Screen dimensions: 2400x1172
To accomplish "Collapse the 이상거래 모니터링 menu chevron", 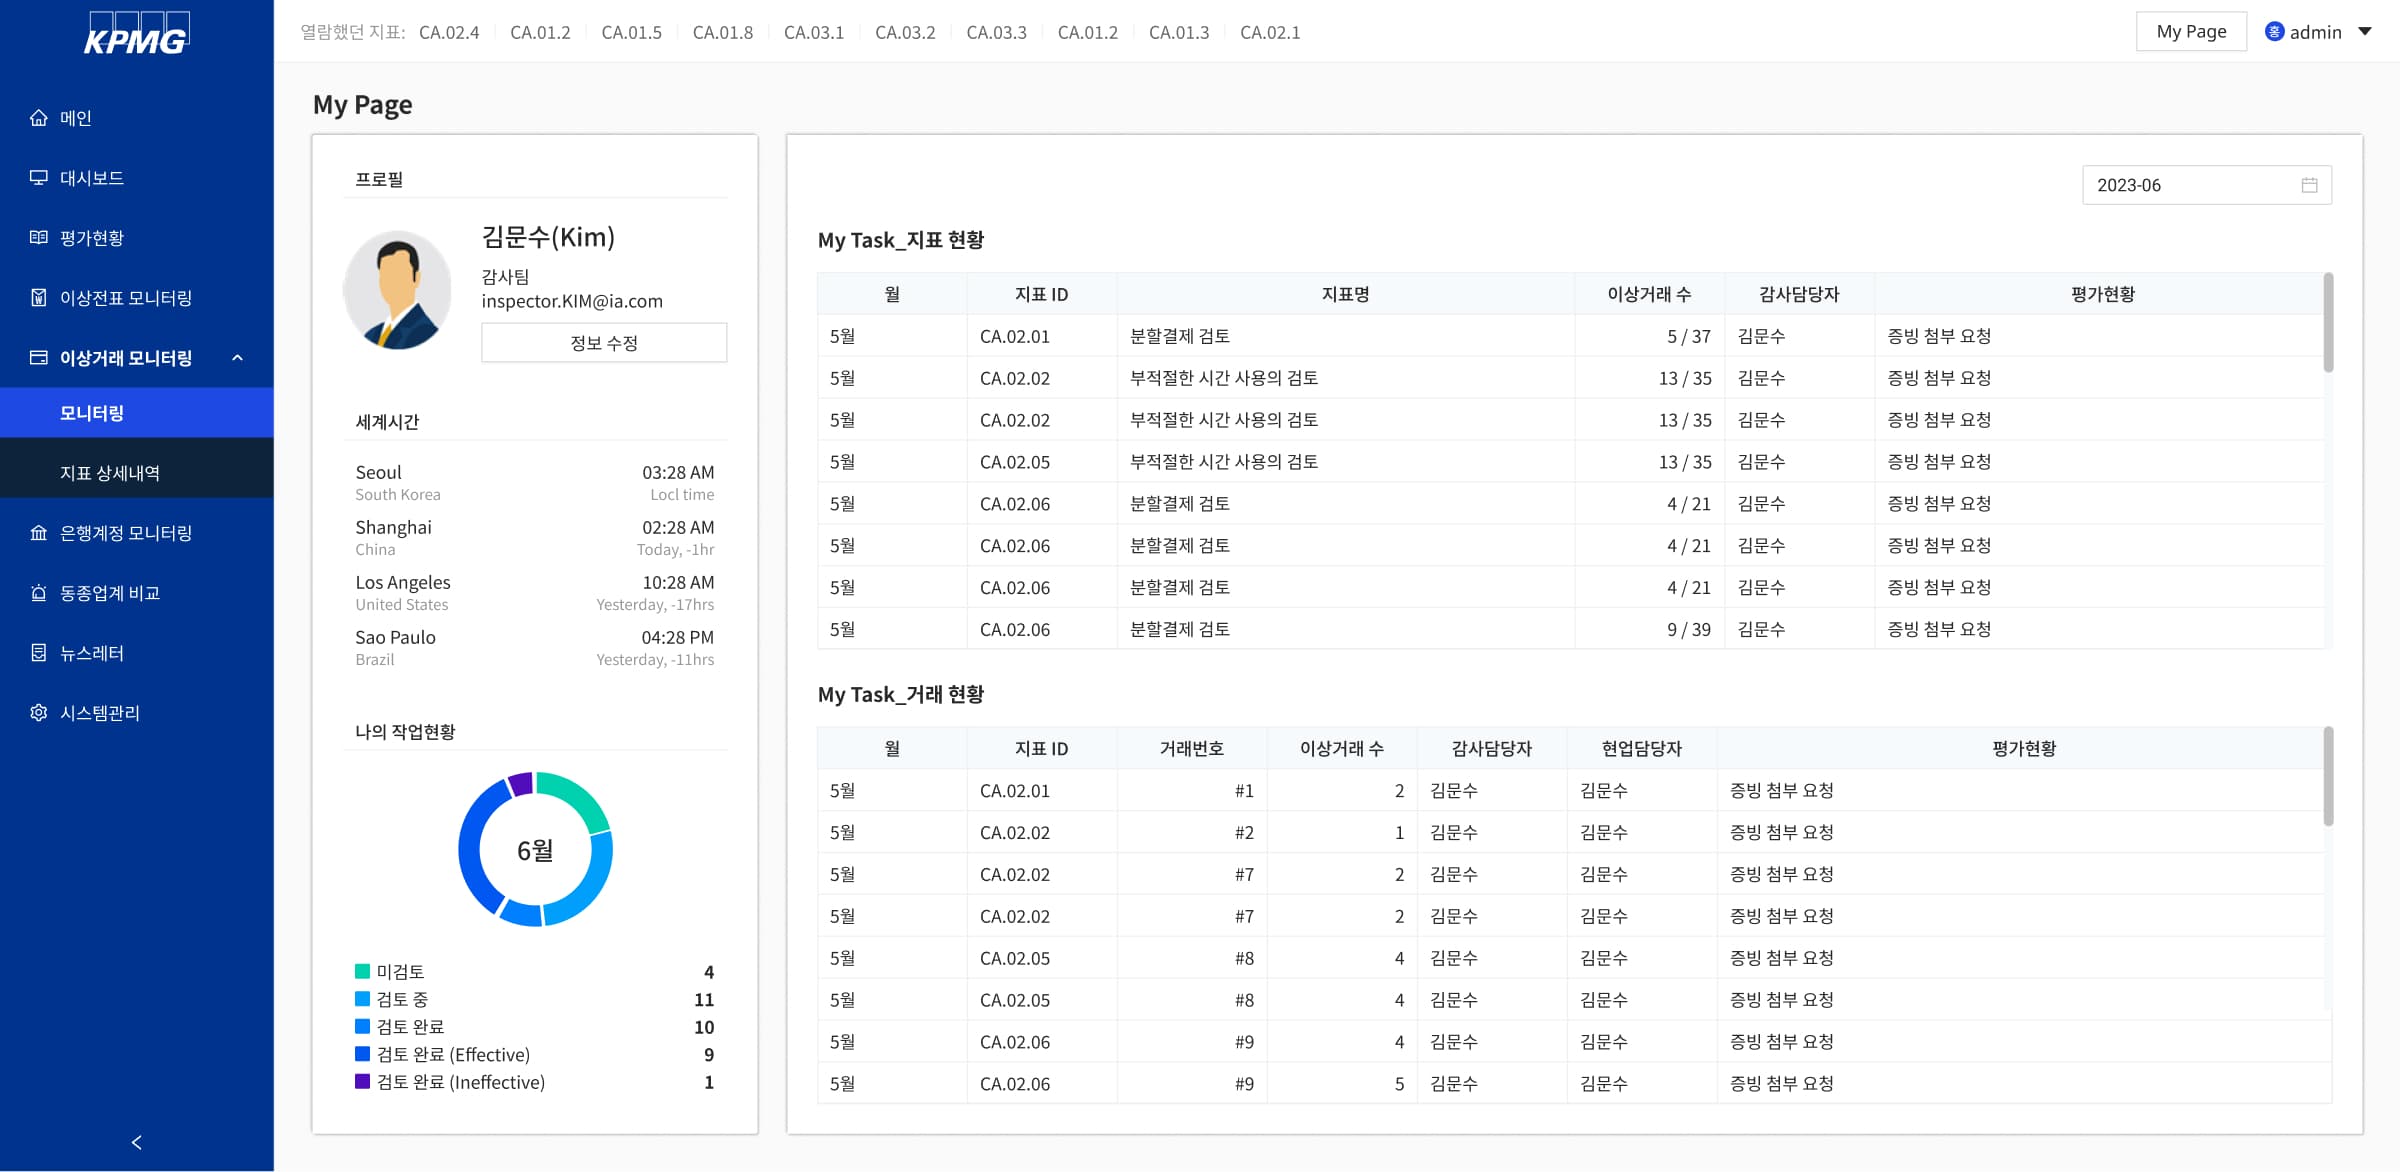I will [x=238, y=358].
